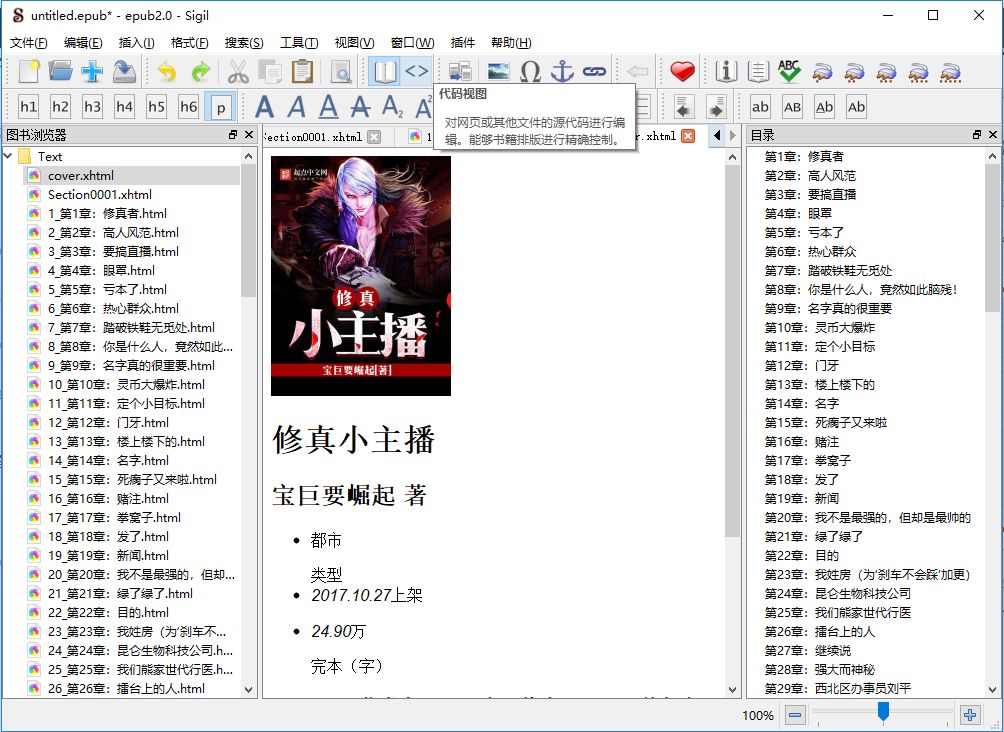1004x732 pixels.
Task: Insert an ID with the anchor icon
Action: [x=562, y=72]
